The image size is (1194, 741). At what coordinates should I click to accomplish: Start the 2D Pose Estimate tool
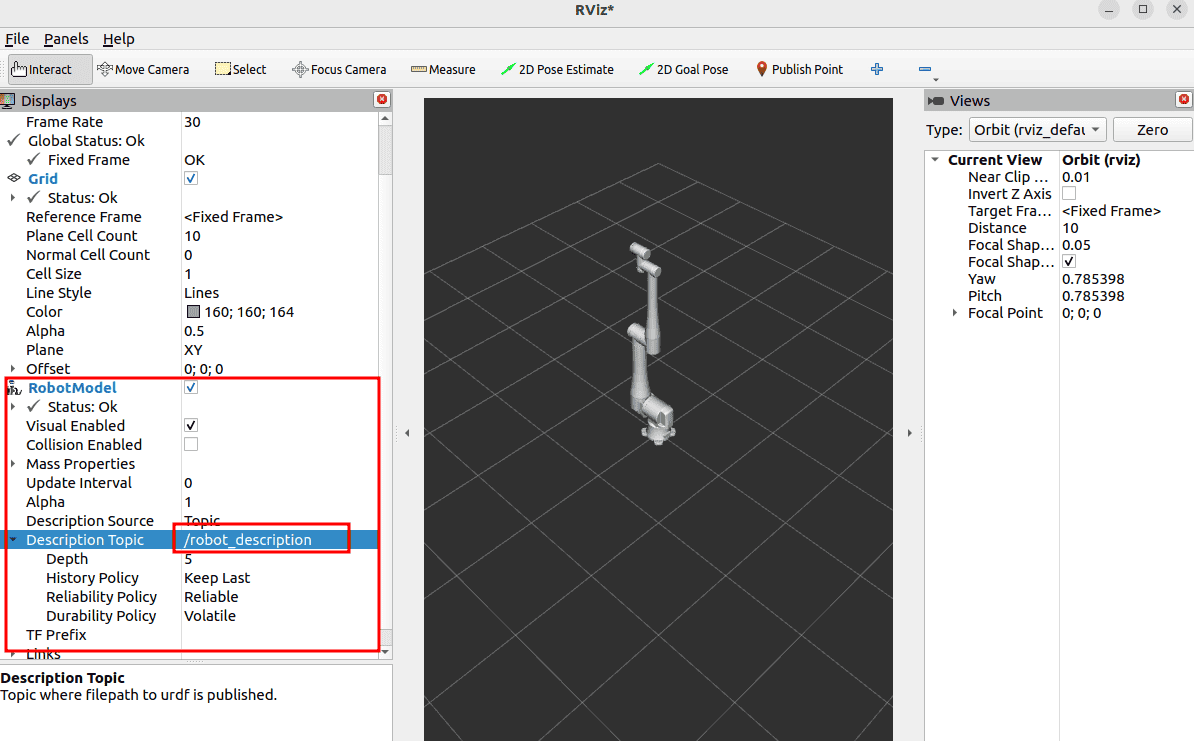pyautogui.click(x=557, y=69)
